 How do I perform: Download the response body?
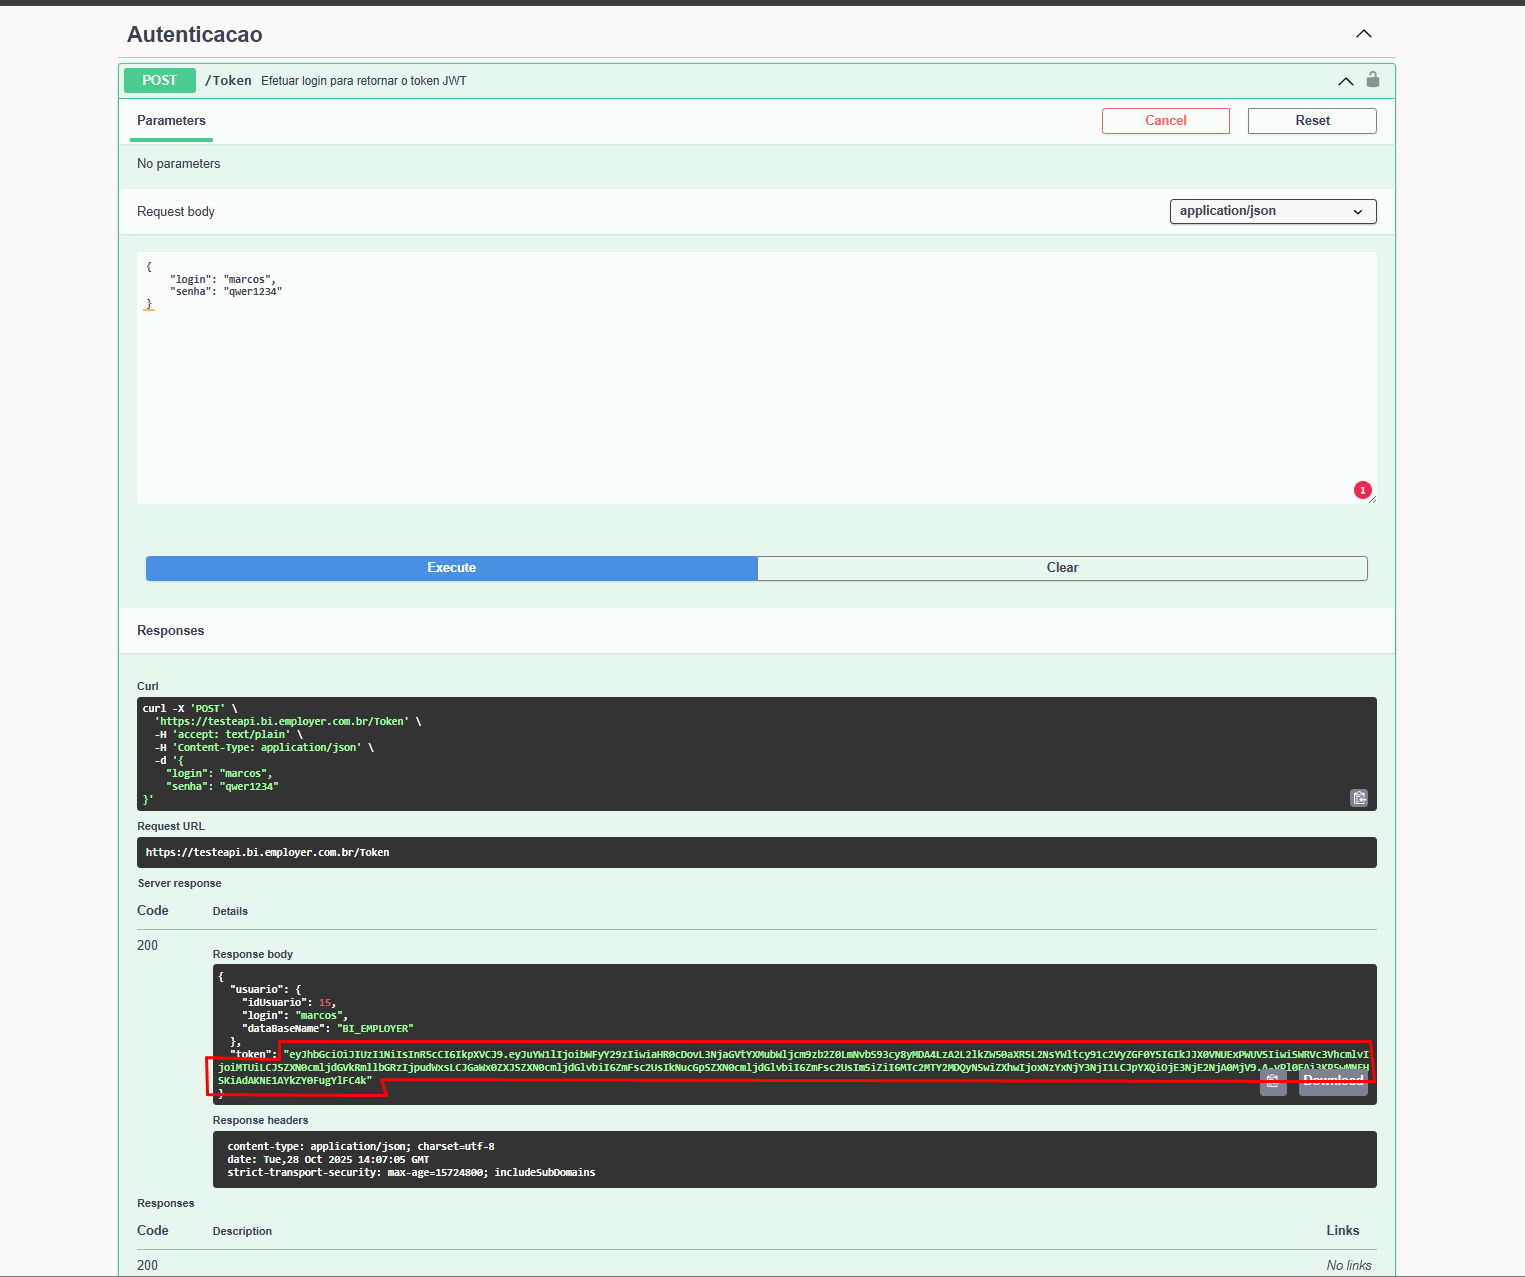coord(1333,1082)
